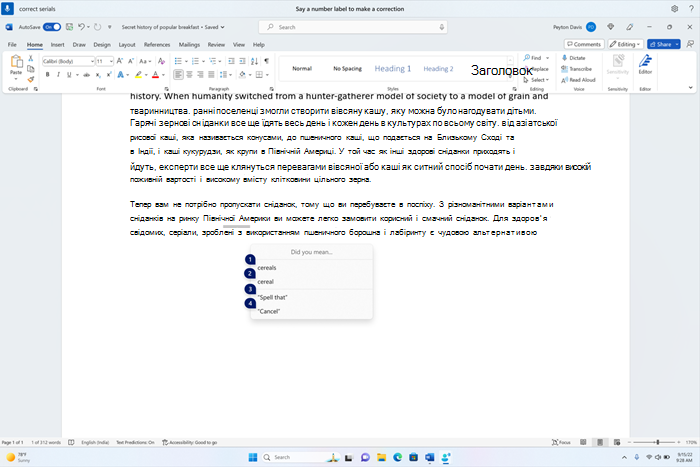
Task: Apply red font color
Action: pyautogui.click(x=155, y=75)
